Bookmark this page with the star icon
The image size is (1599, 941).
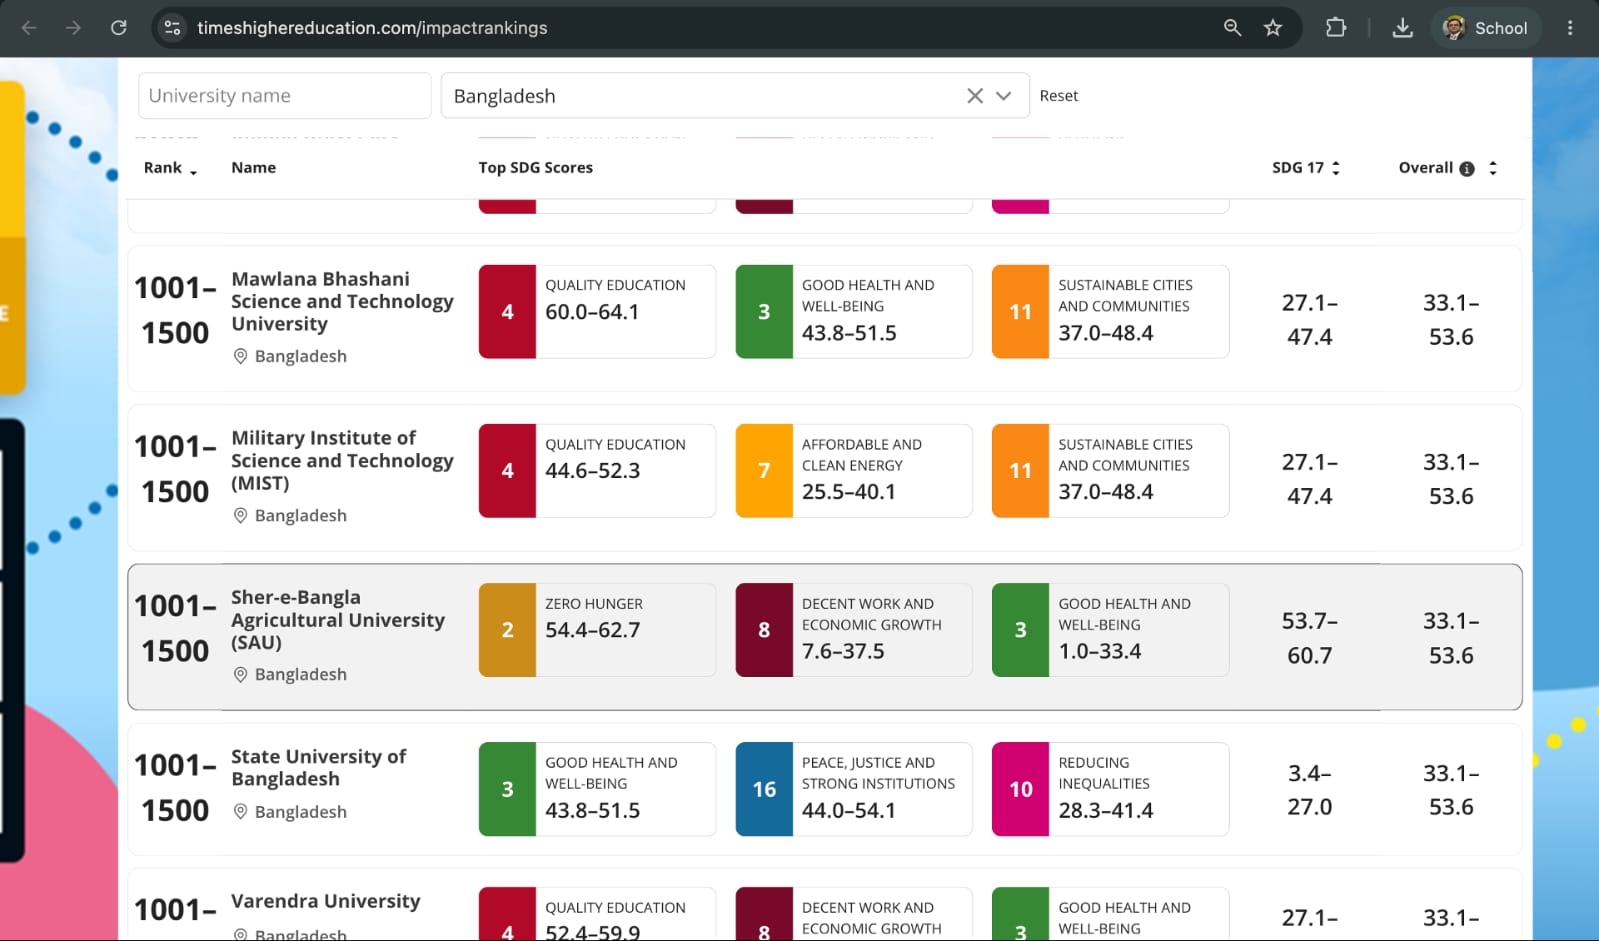click(x=1272, y=28)
